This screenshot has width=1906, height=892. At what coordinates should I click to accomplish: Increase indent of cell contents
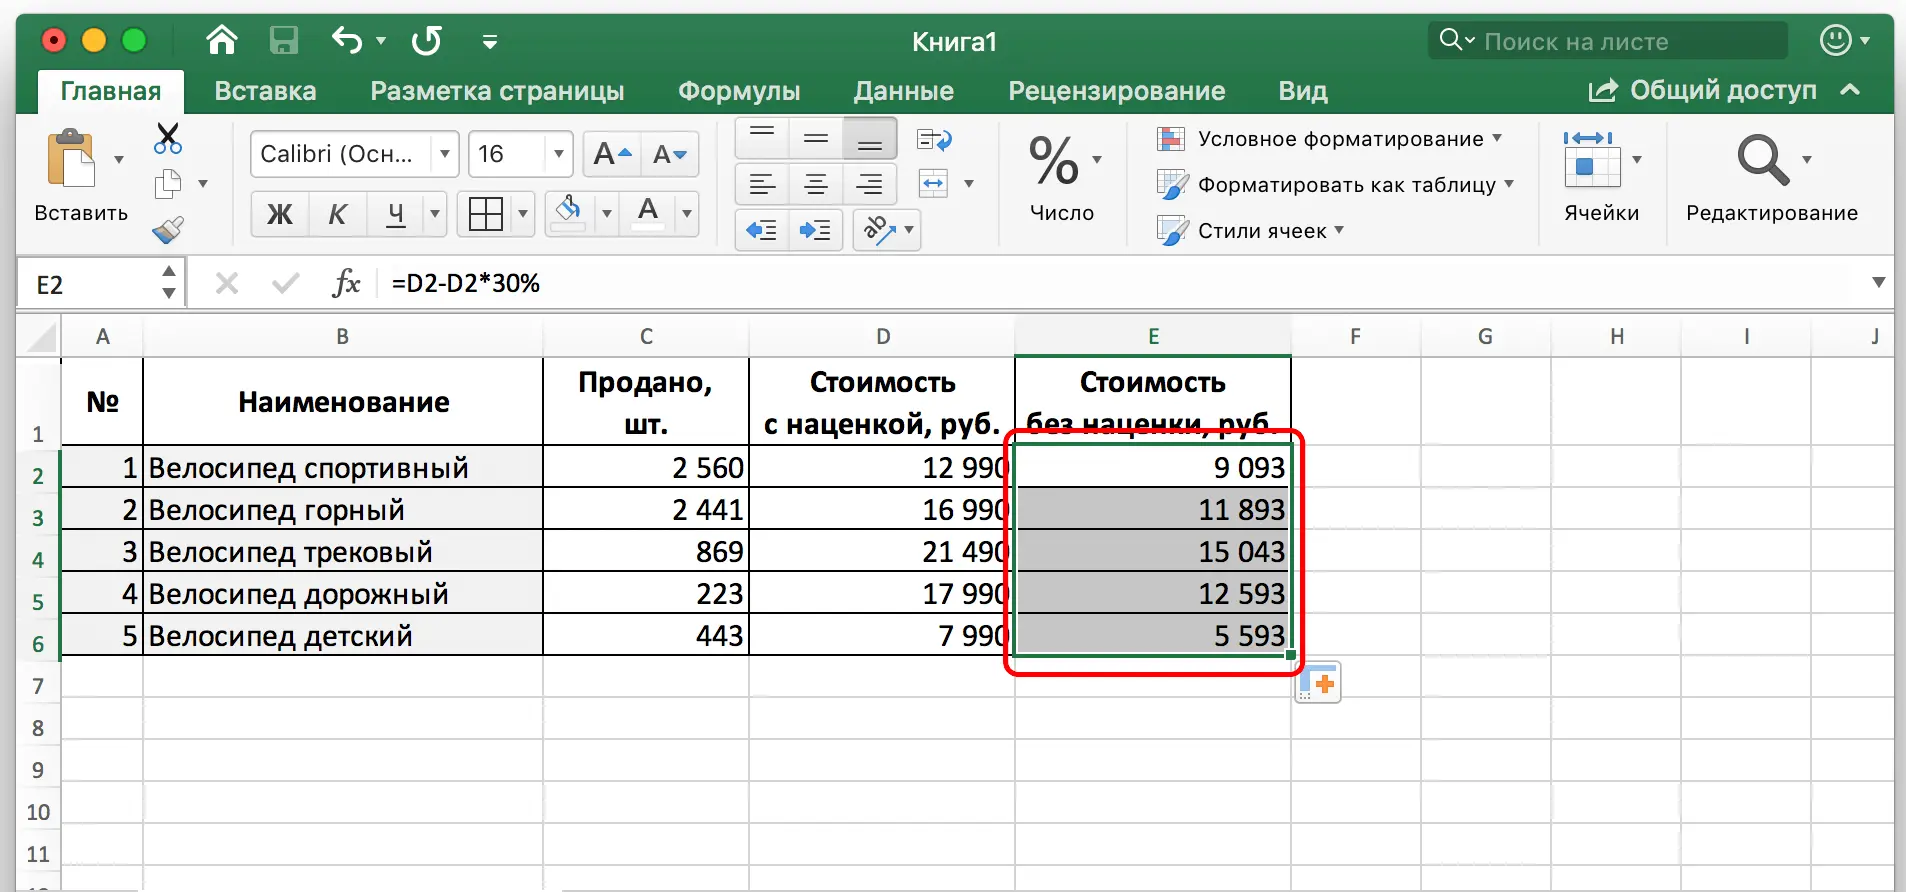tap(815, 230)
